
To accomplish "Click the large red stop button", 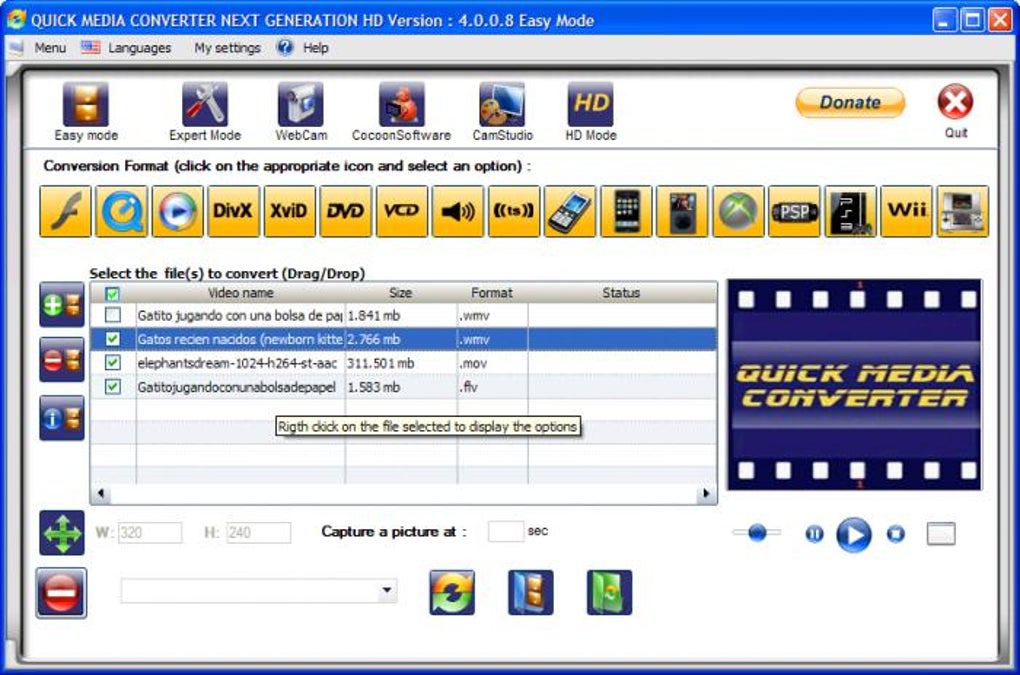I will (x=61, y=593).
